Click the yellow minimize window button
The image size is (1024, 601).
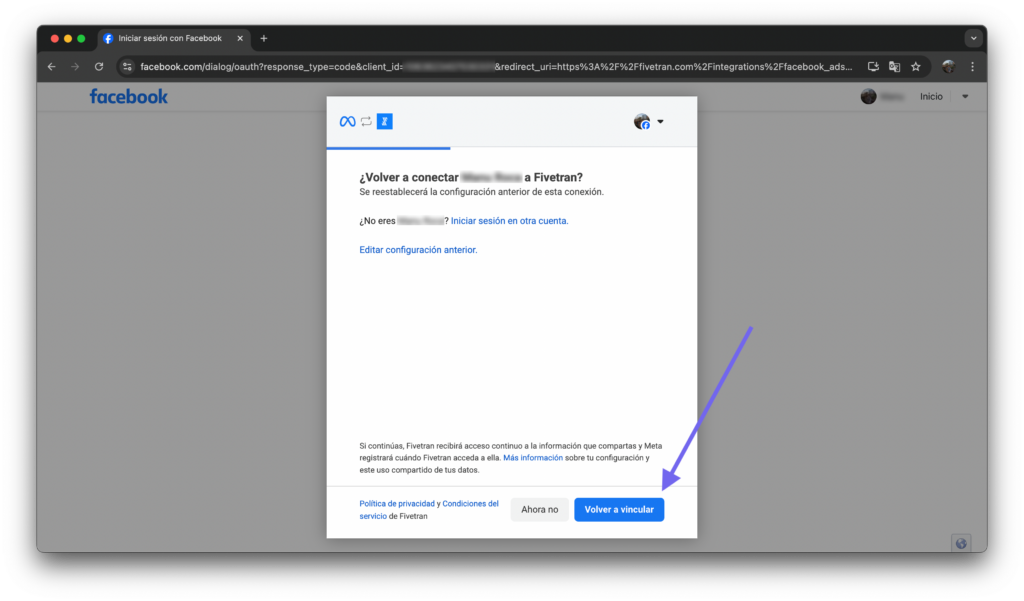pos(68,39)
